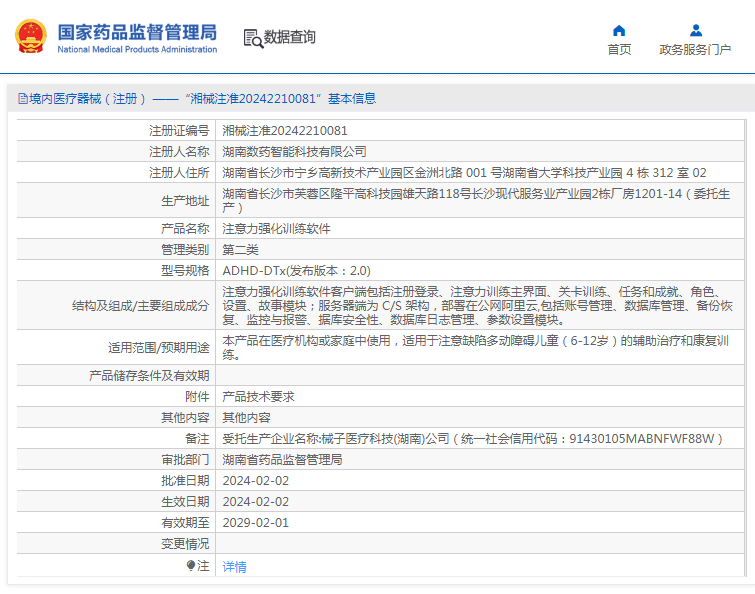Select product name 注意力强化训练软件

[276, 229]
